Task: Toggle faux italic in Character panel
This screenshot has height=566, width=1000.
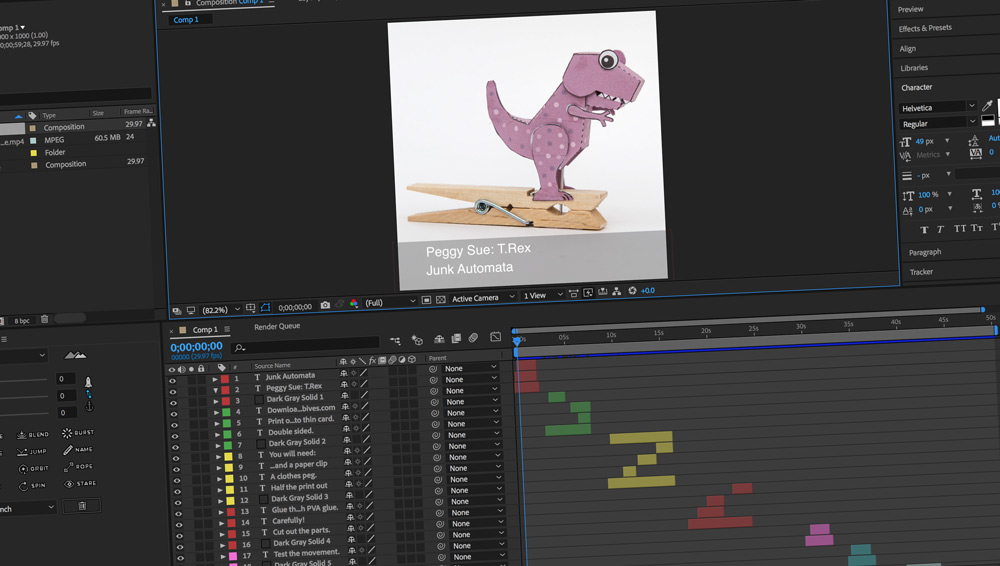Action: (x=940, y=229)
